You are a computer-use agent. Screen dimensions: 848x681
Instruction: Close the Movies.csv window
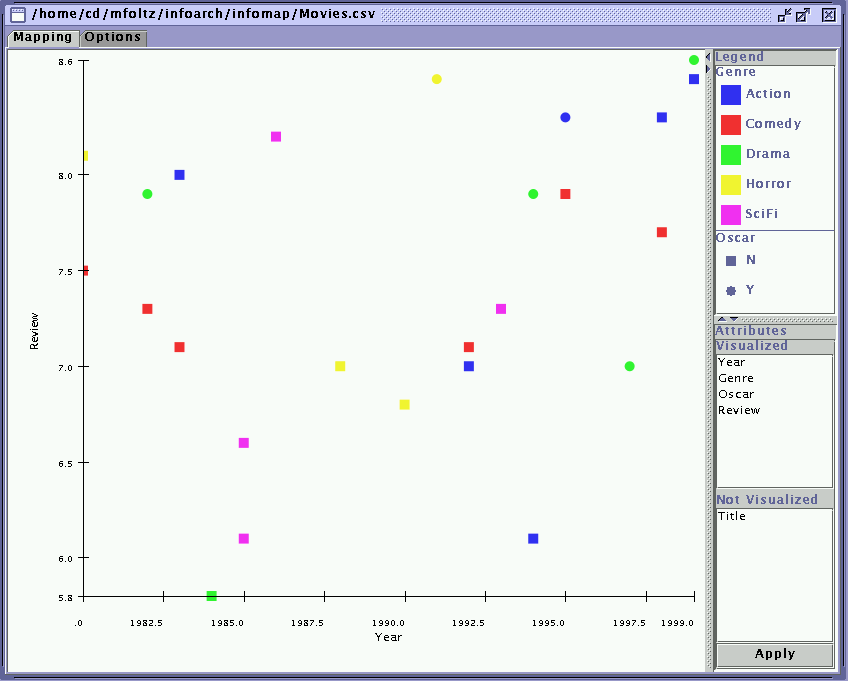[x=829, y=15]
